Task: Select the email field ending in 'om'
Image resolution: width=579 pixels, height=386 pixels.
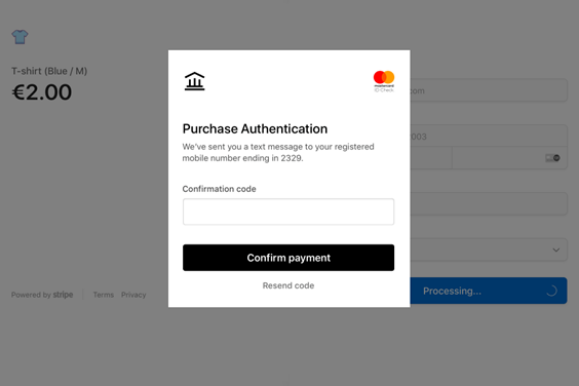Action: click(x=489, y=90)
